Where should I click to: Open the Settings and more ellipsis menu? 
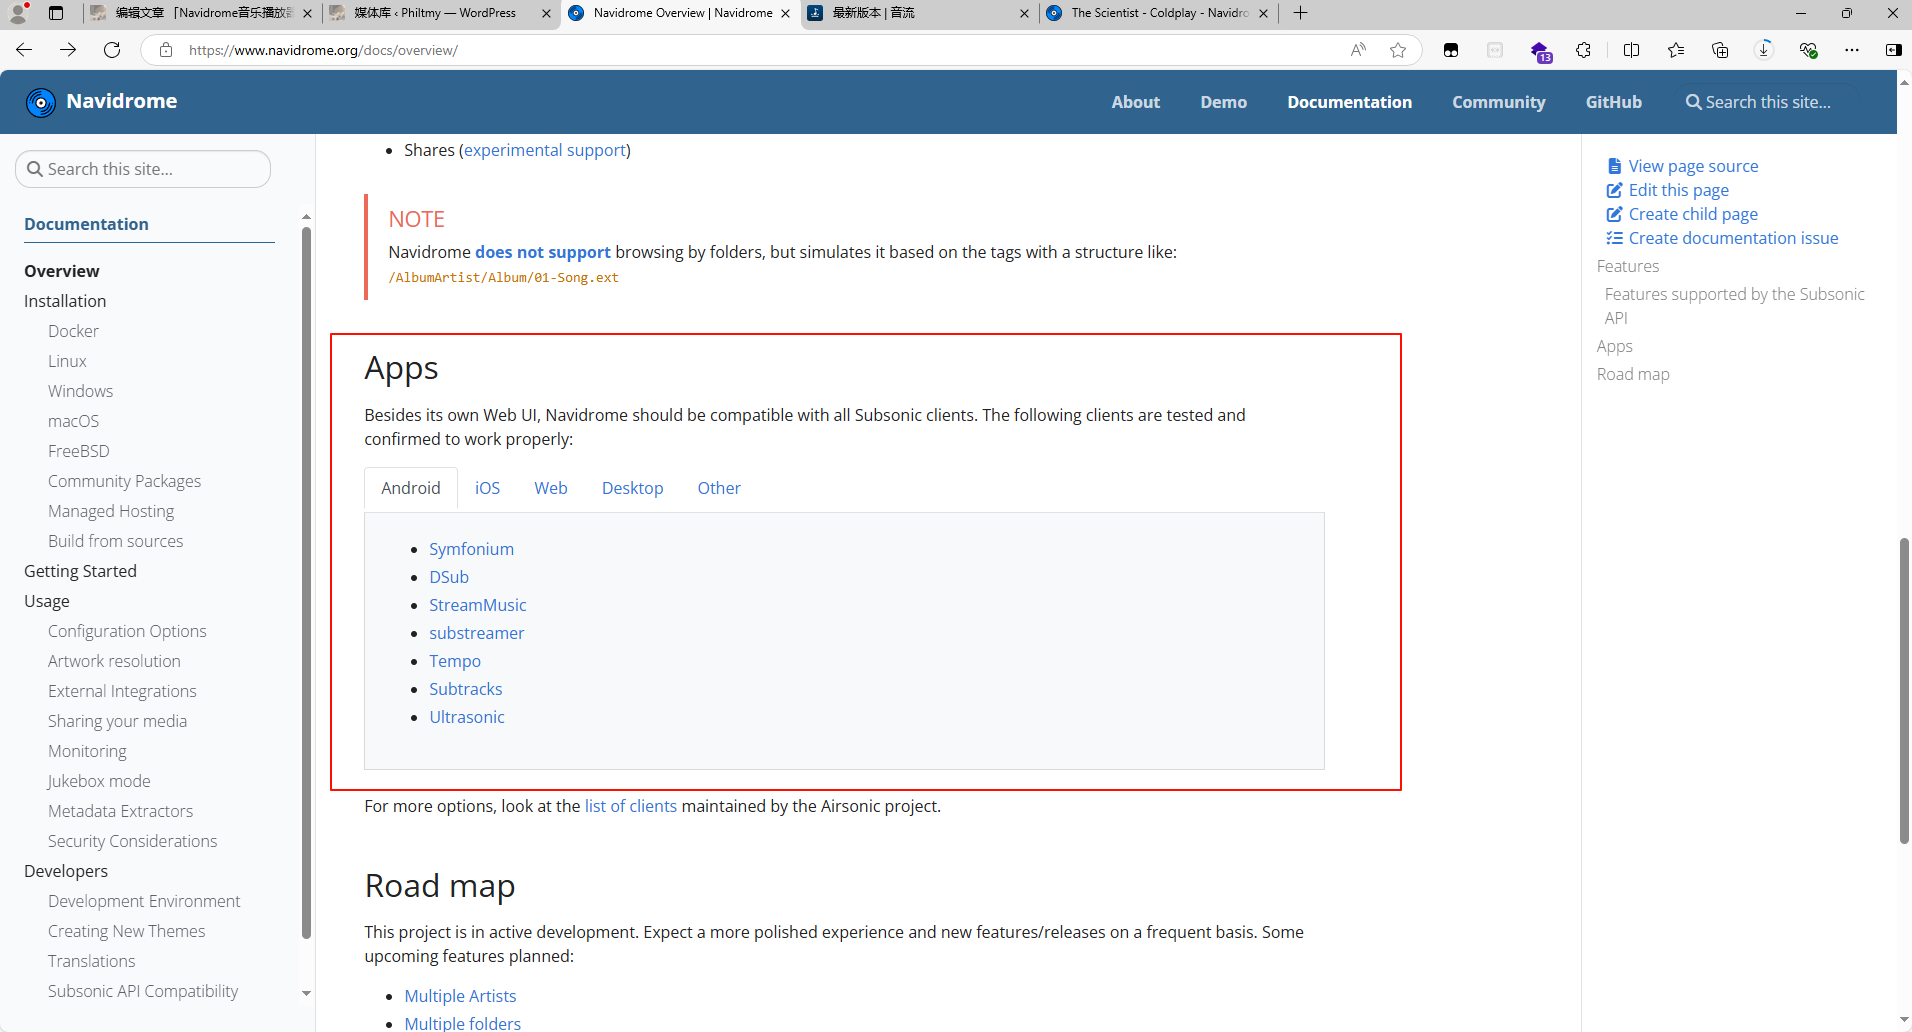1852,50
